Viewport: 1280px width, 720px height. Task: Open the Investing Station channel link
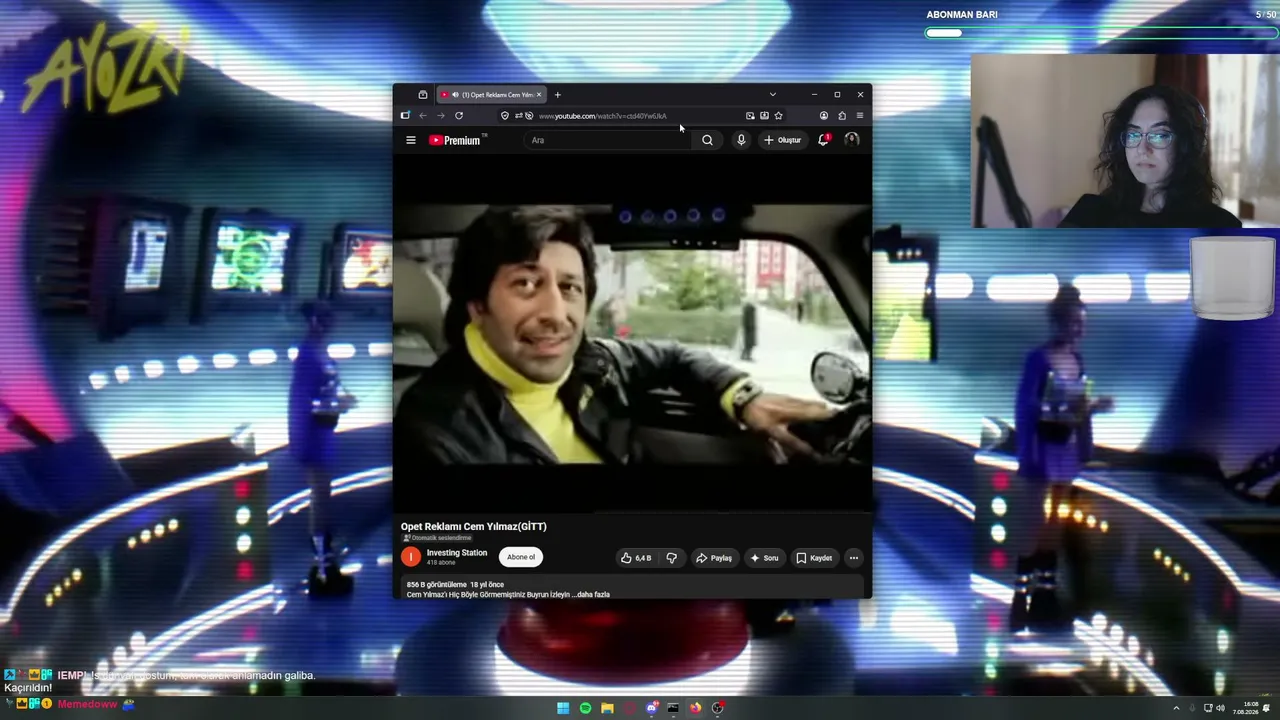point(457,553)
